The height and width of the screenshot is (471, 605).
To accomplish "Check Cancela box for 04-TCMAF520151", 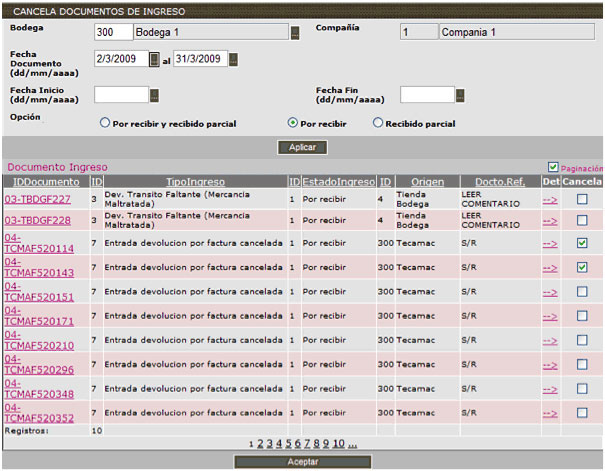I will click(x=582, y=292).
